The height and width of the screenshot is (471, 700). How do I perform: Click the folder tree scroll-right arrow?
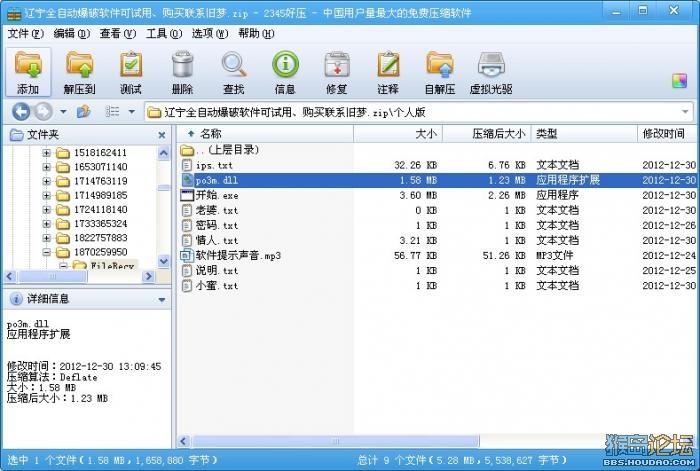point(149,277)
